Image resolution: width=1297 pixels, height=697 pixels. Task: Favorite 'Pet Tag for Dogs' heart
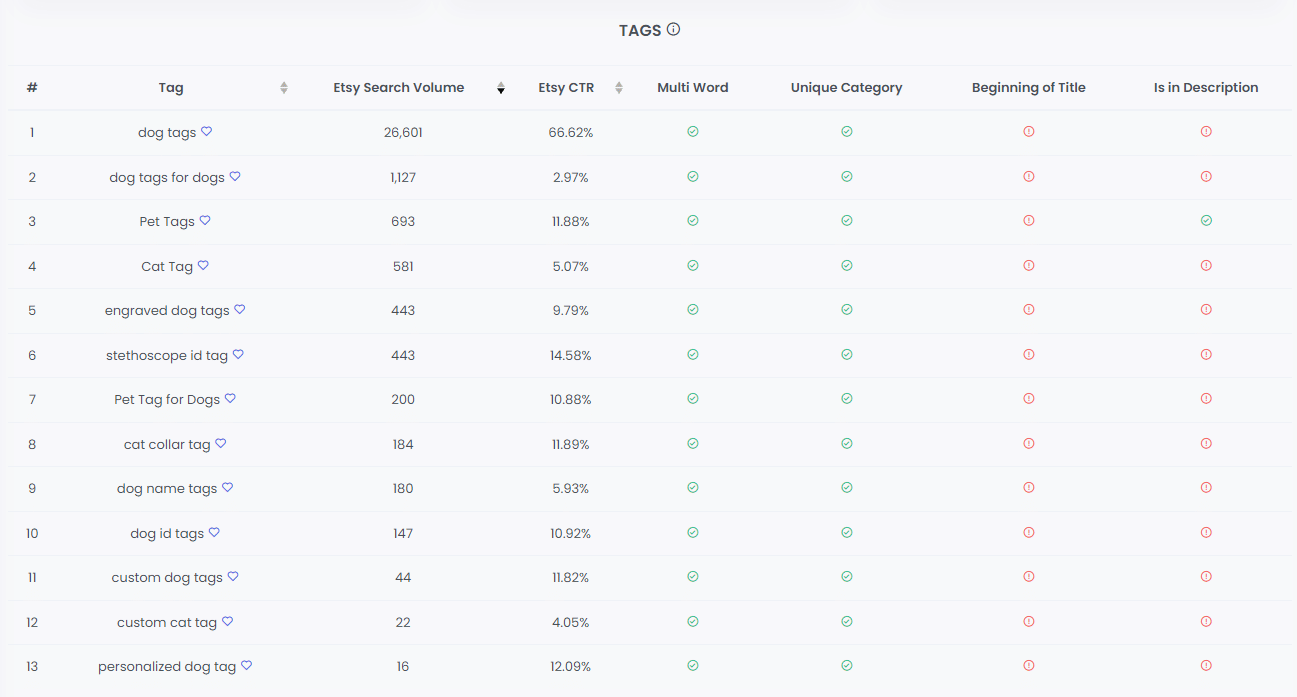click(x=230, y=398)
